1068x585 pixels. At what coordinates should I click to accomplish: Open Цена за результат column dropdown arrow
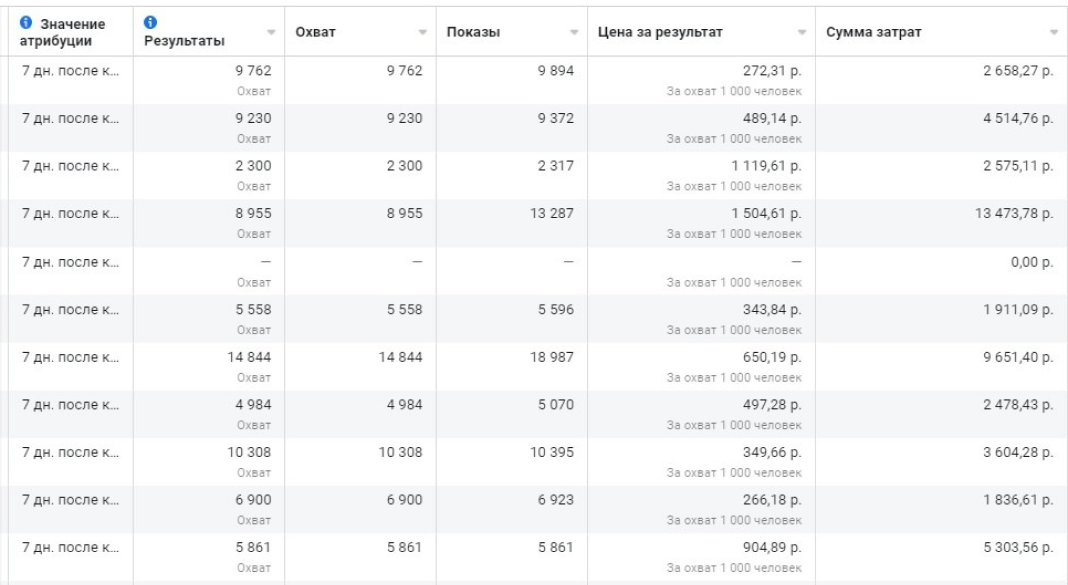point(801,33)
